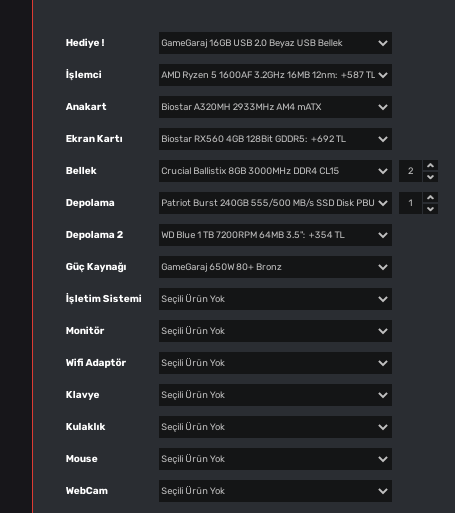Viewport: 455px width, 513px height.
Task: Increase Depolama quantity with up arrow
Action: [430, 197]
